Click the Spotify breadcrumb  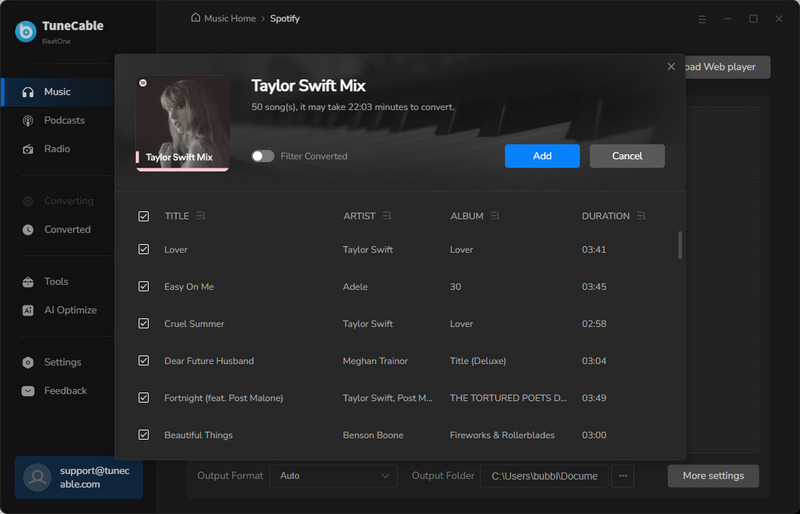tap(285, 18)
